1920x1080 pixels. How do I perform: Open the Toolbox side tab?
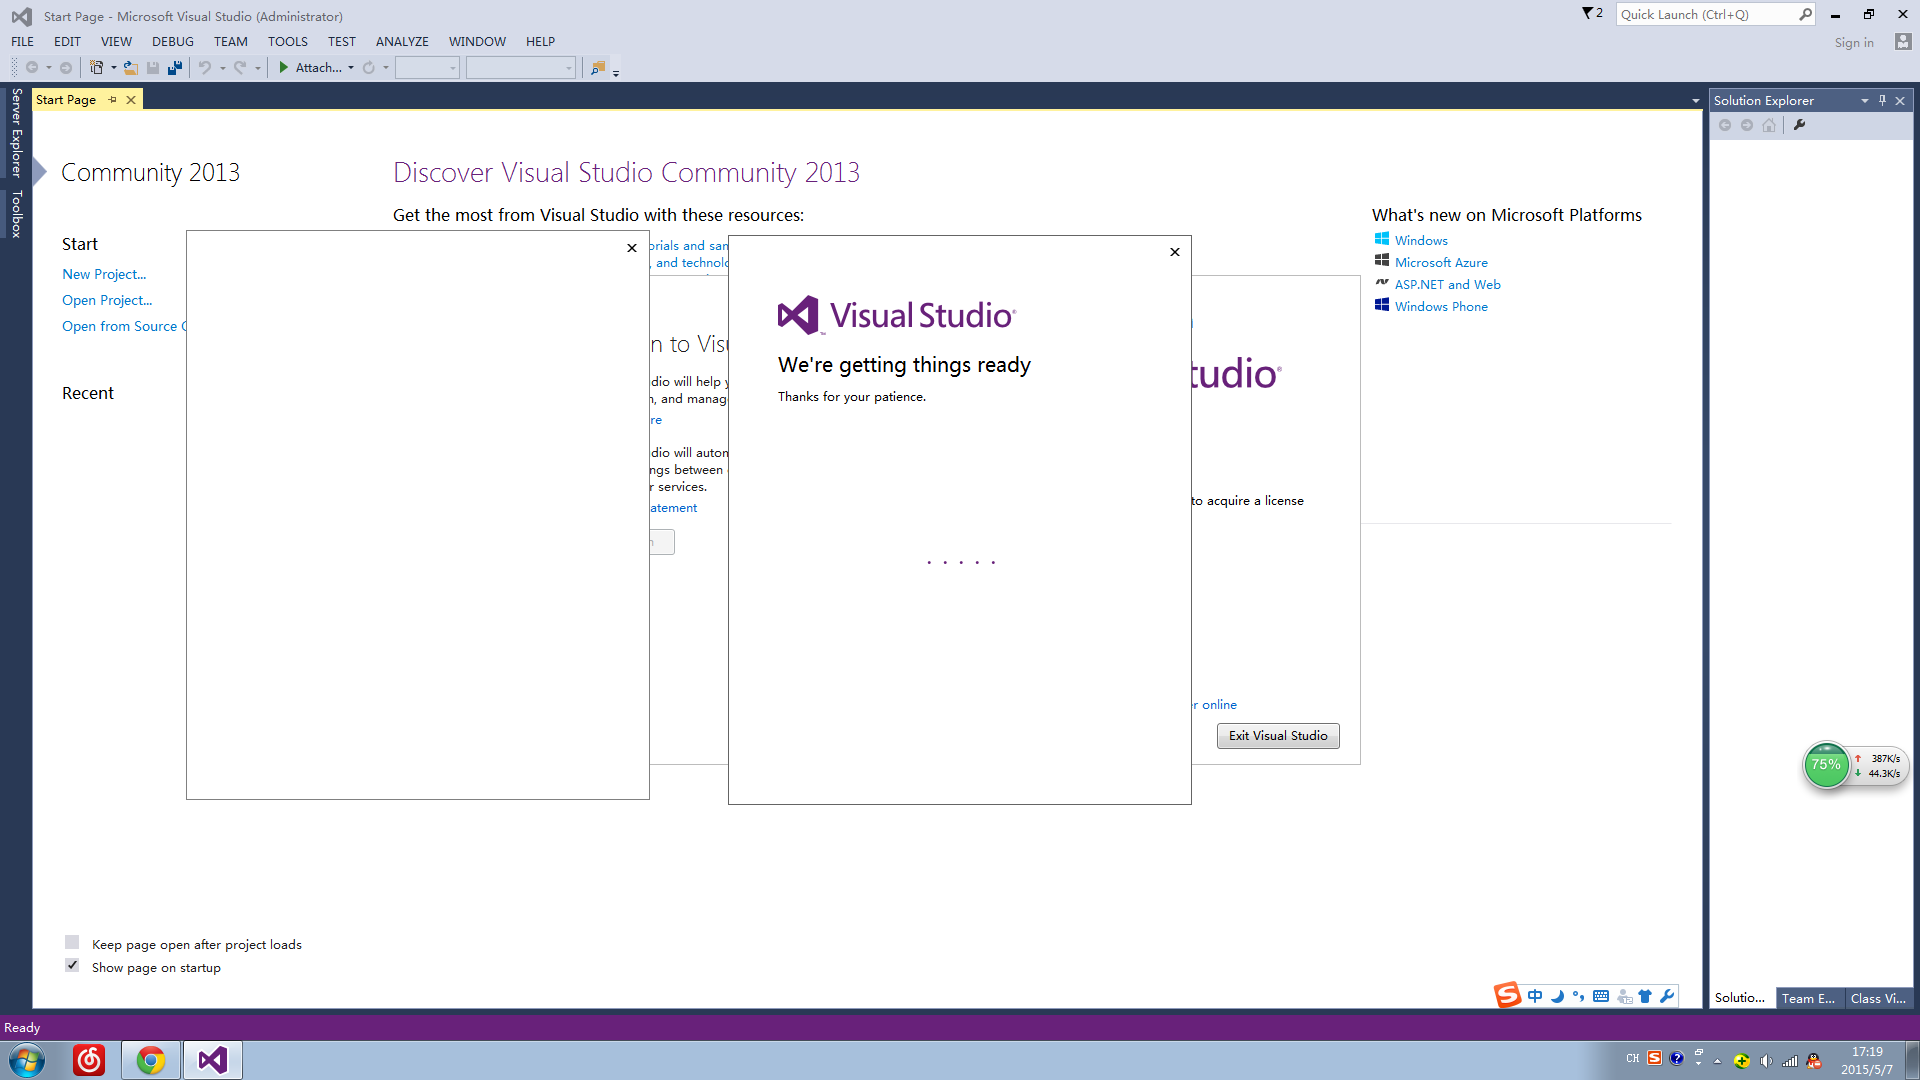tap(16, 214)
